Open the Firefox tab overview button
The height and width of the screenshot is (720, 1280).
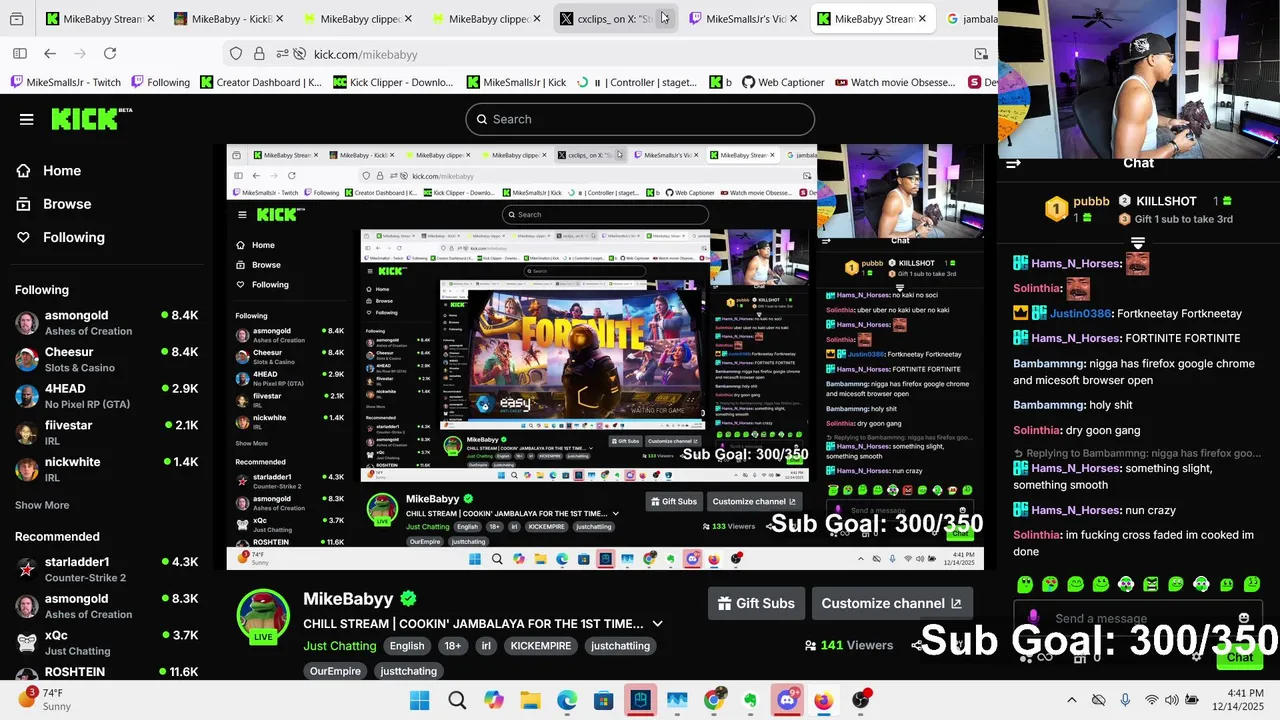click(16, 19)
